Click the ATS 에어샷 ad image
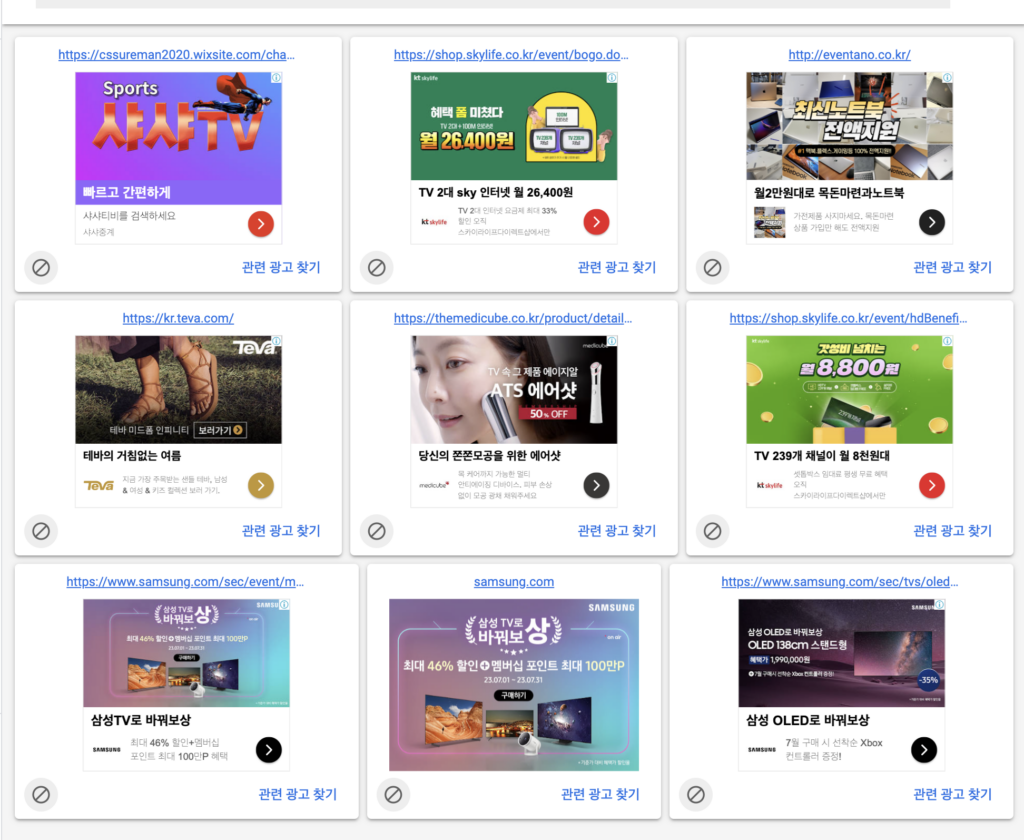1024x840 pixels. click(x=514, y=389)
